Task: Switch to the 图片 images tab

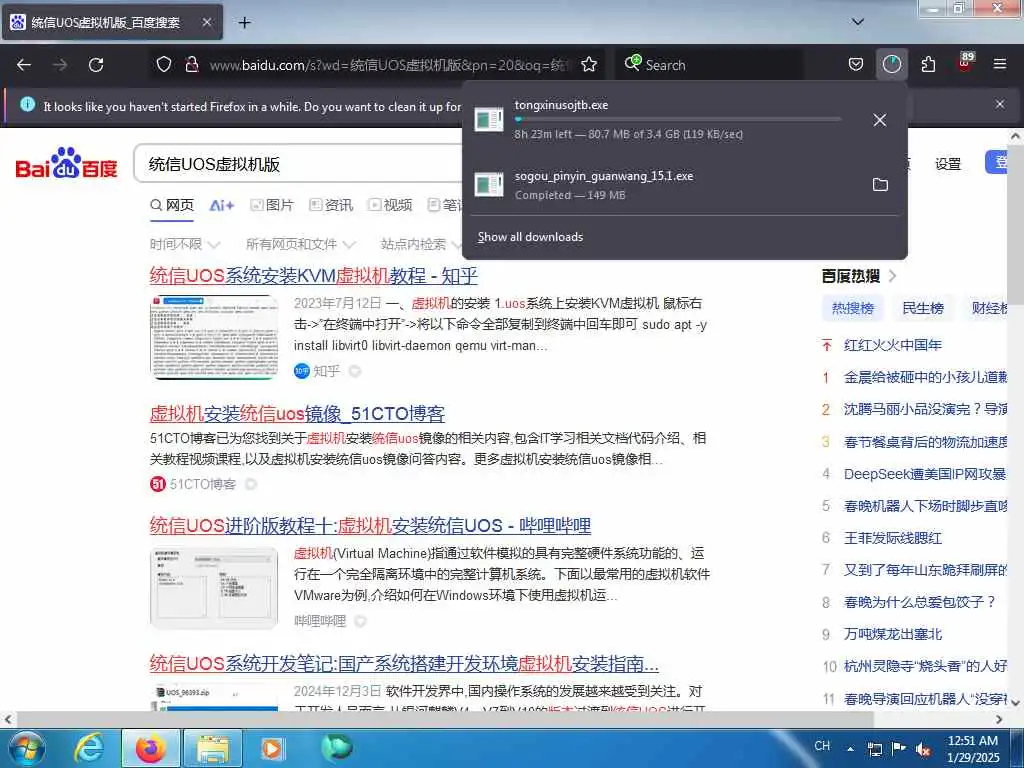Action: 272,206
